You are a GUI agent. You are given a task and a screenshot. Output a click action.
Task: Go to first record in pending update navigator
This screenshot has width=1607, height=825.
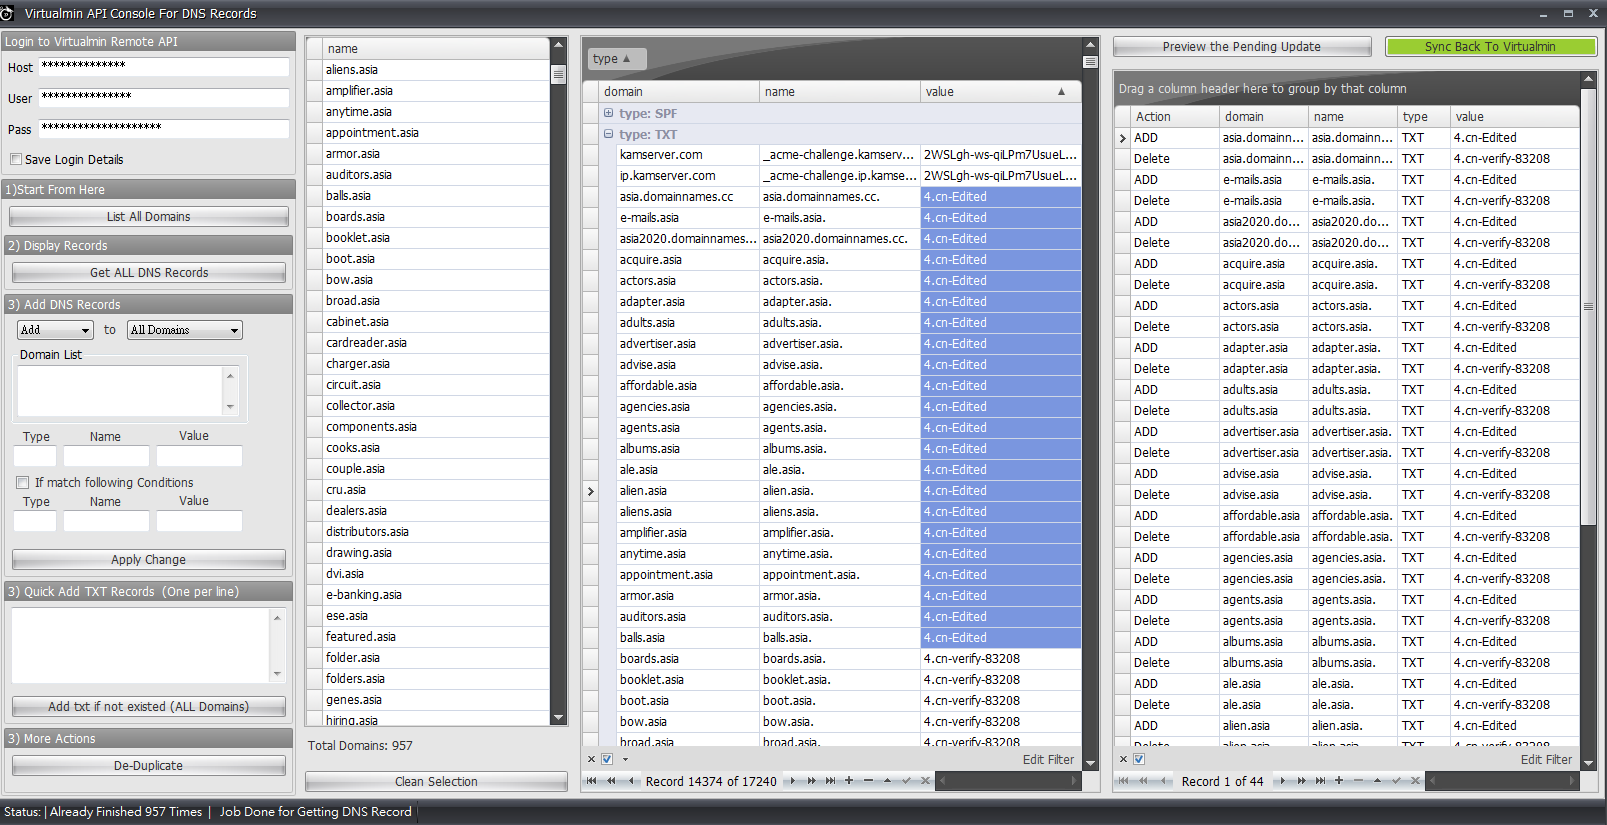tap(1124, 781)
